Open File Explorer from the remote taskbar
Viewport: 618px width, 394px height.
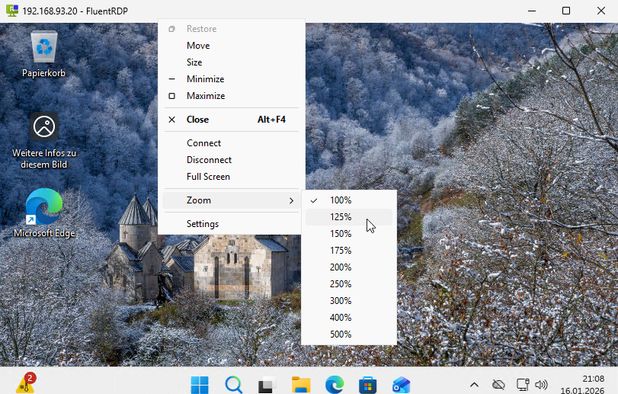[301, 385]
